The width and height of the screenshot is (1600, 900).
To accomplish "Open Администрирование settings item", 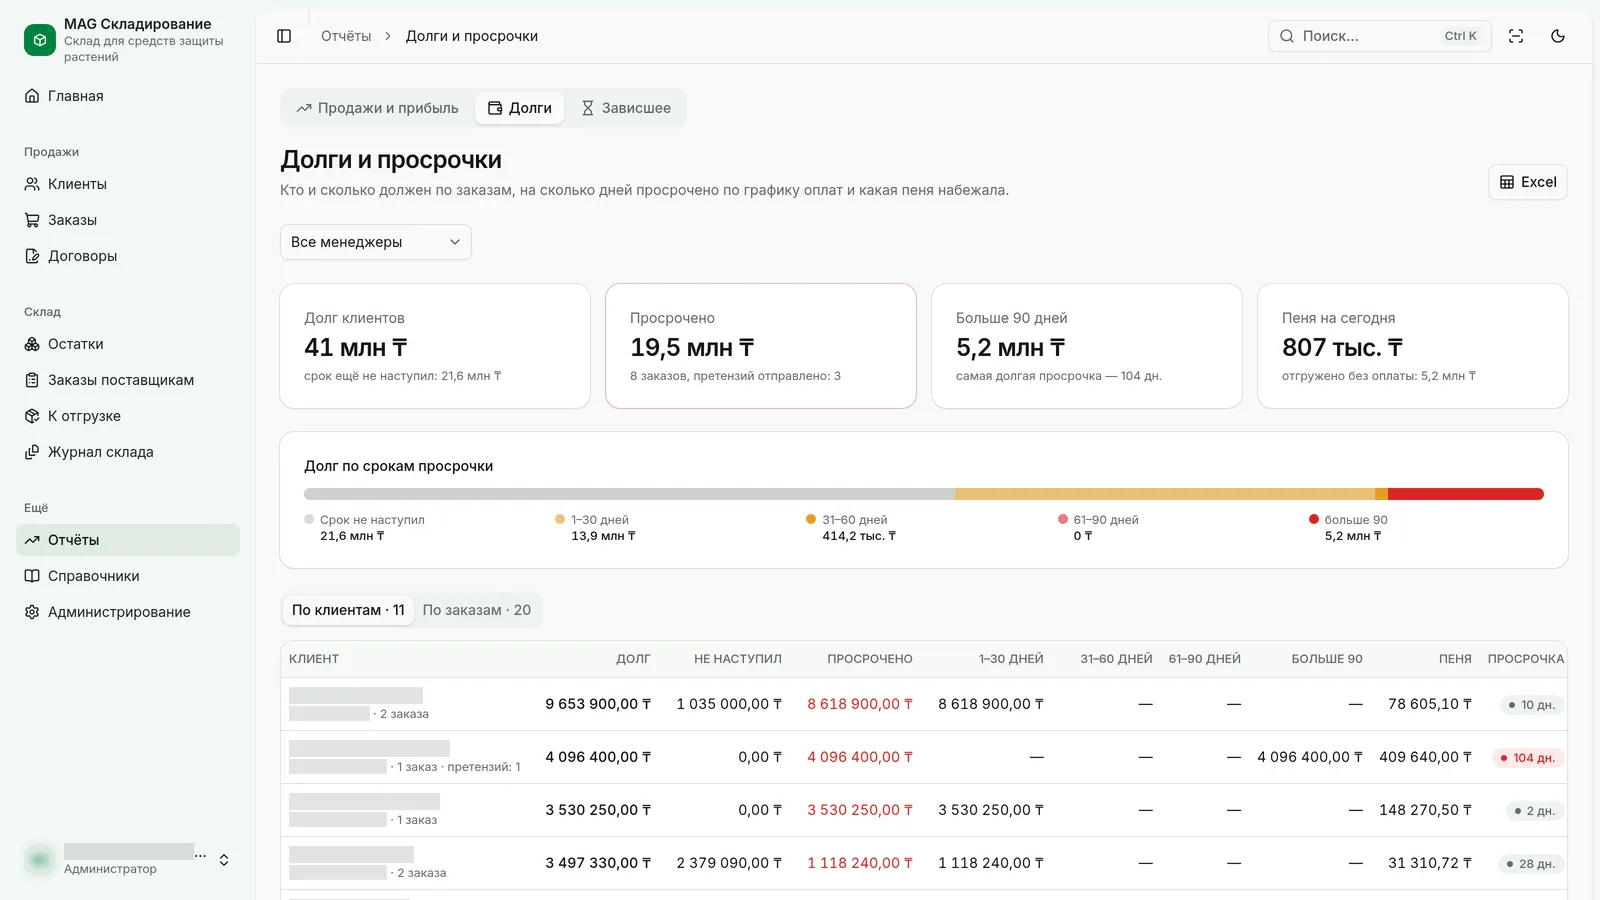I will point(128,612).
